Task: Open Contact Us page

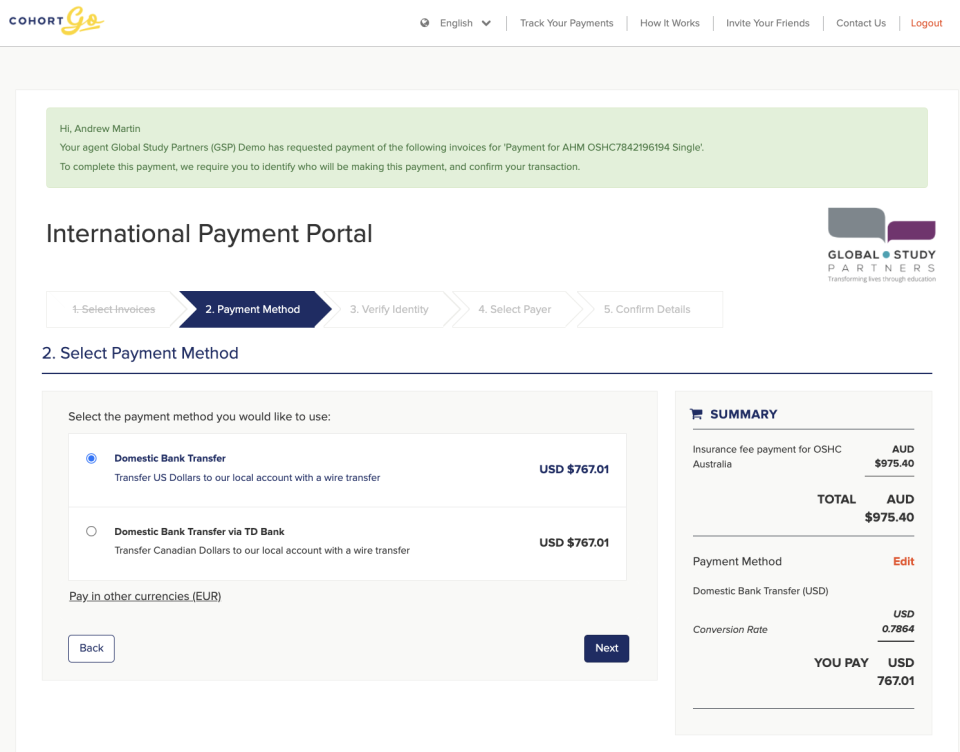Action: click(860, 23)
